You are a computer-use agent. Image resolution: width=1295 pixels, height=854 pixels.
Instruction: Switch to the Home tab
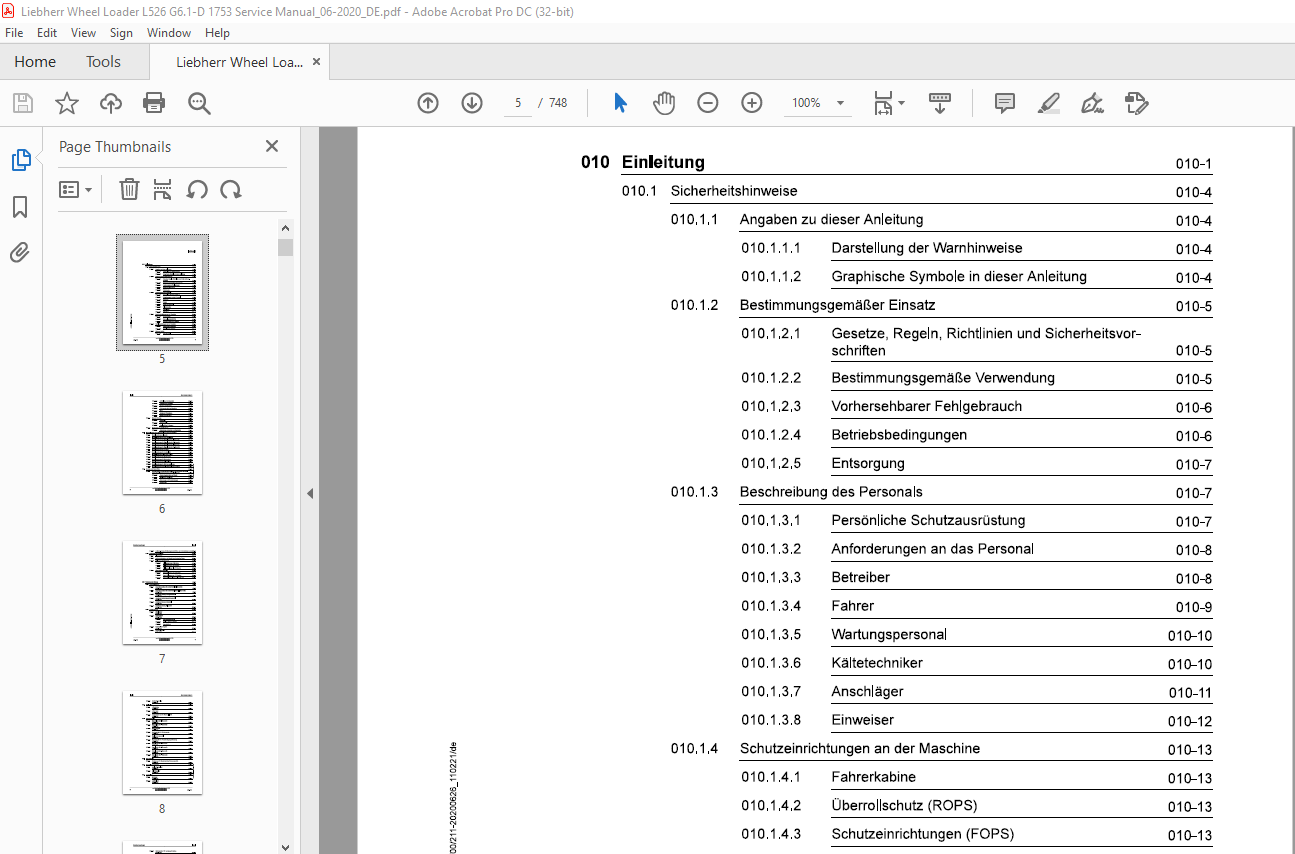(35, 62)
